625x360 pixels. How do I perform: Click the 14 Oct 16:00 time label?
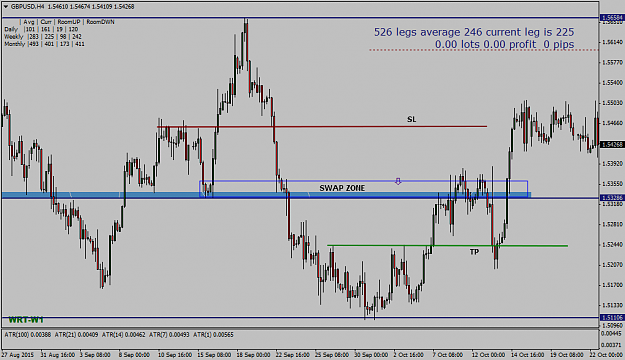point(527,354)
